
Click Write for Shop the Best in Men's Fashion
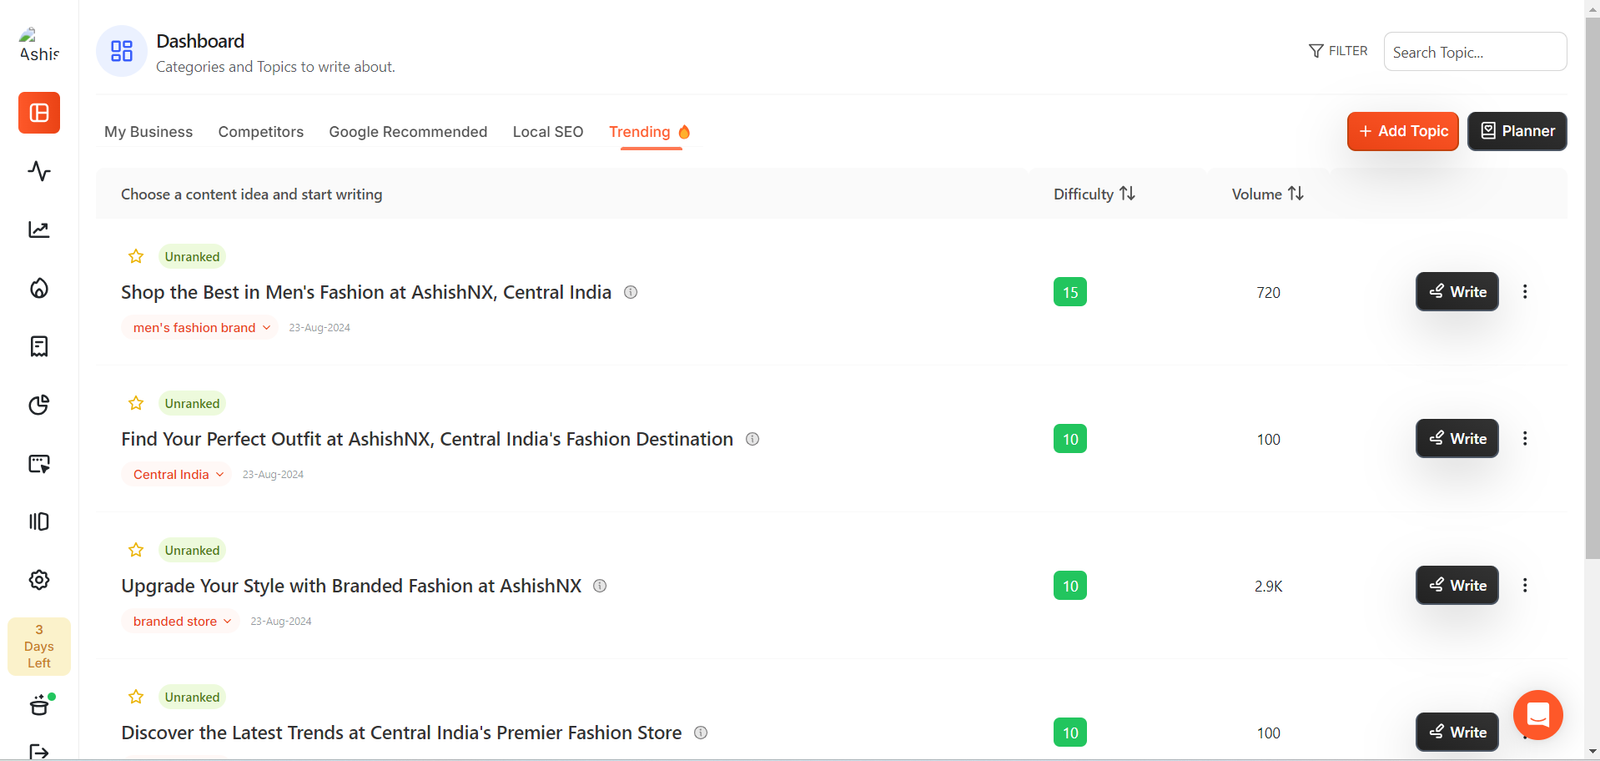[1457, 292]
